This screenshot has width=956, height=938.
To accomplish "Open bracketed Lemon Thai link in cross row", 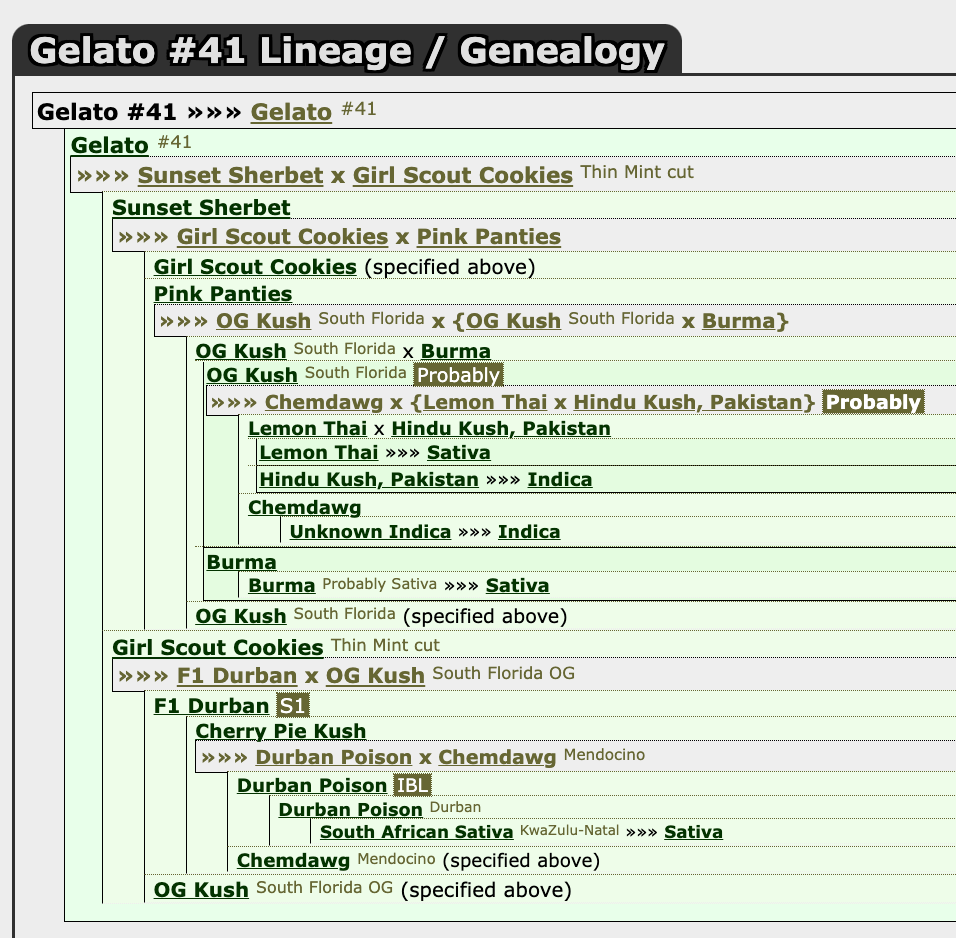I will point(485,403).
